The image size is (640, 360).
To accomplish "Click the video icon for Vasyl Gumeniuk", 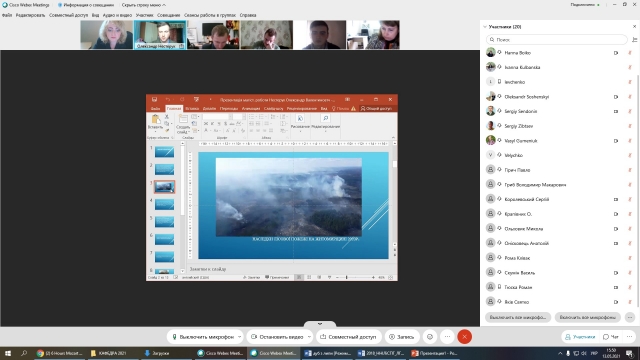I will 616,141.
